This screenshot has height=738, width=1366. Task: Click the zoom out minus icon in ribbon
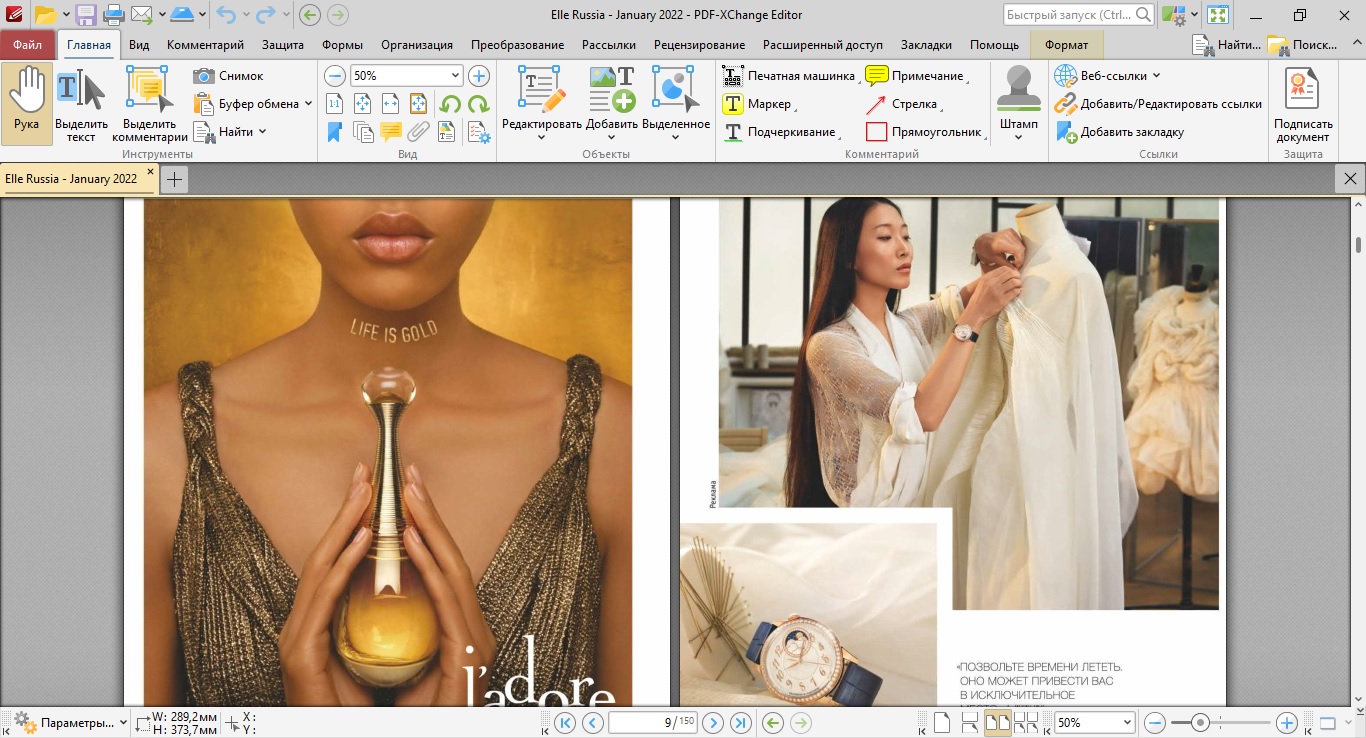click(x=335, y=76)
